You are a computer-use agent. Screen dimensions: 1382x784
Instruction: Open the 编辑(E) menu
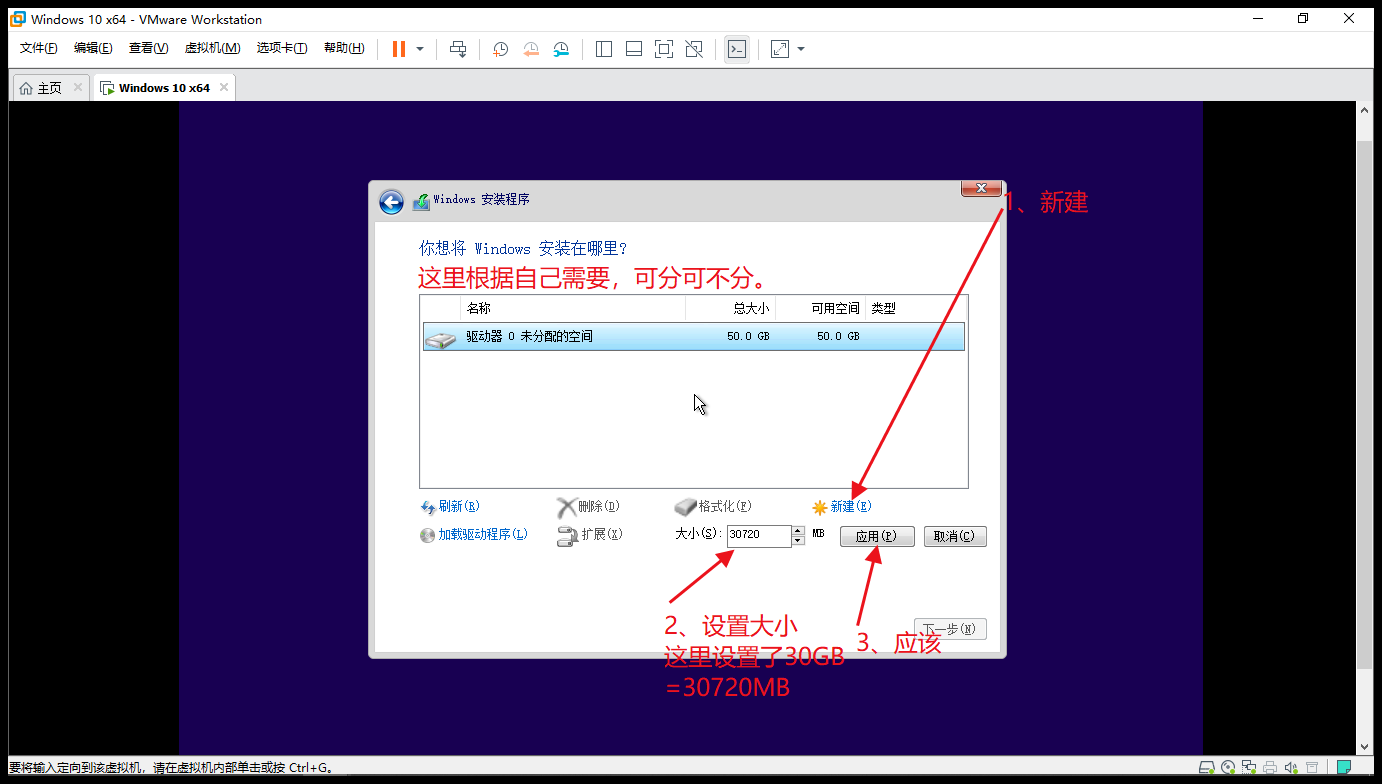pyautogui.click(x=93, y=48)
